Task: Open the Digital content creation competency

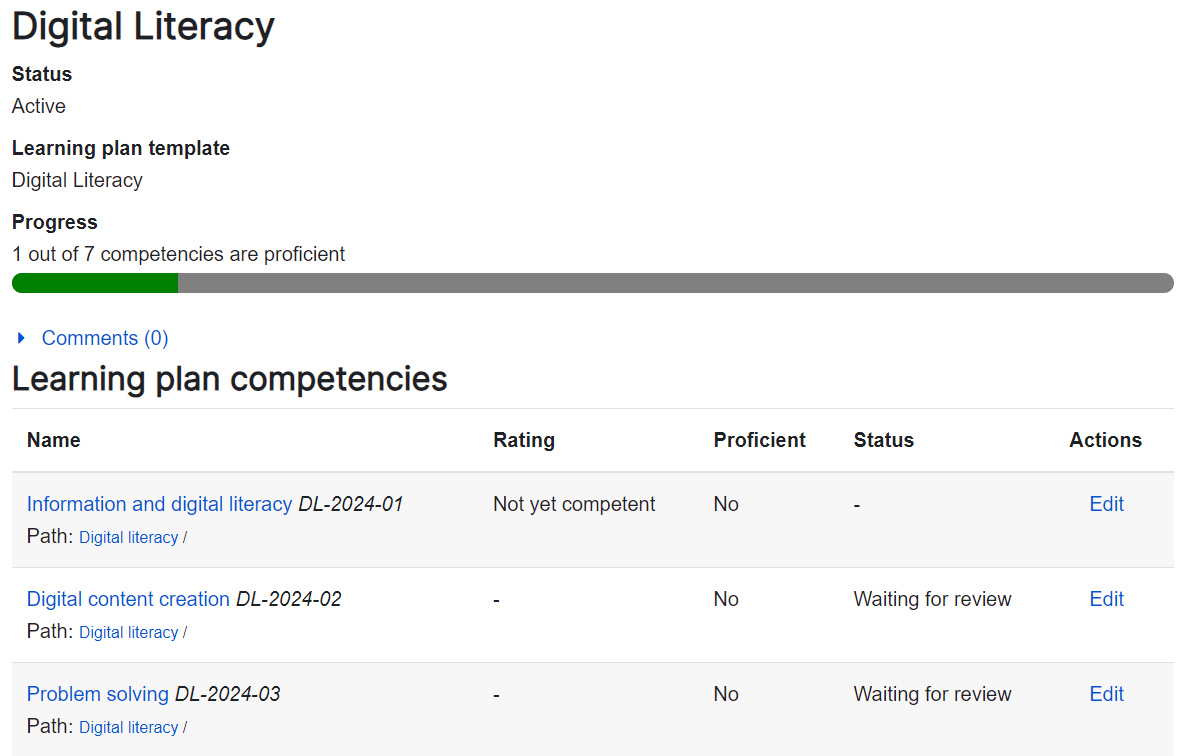Action: tap(128, 599)
